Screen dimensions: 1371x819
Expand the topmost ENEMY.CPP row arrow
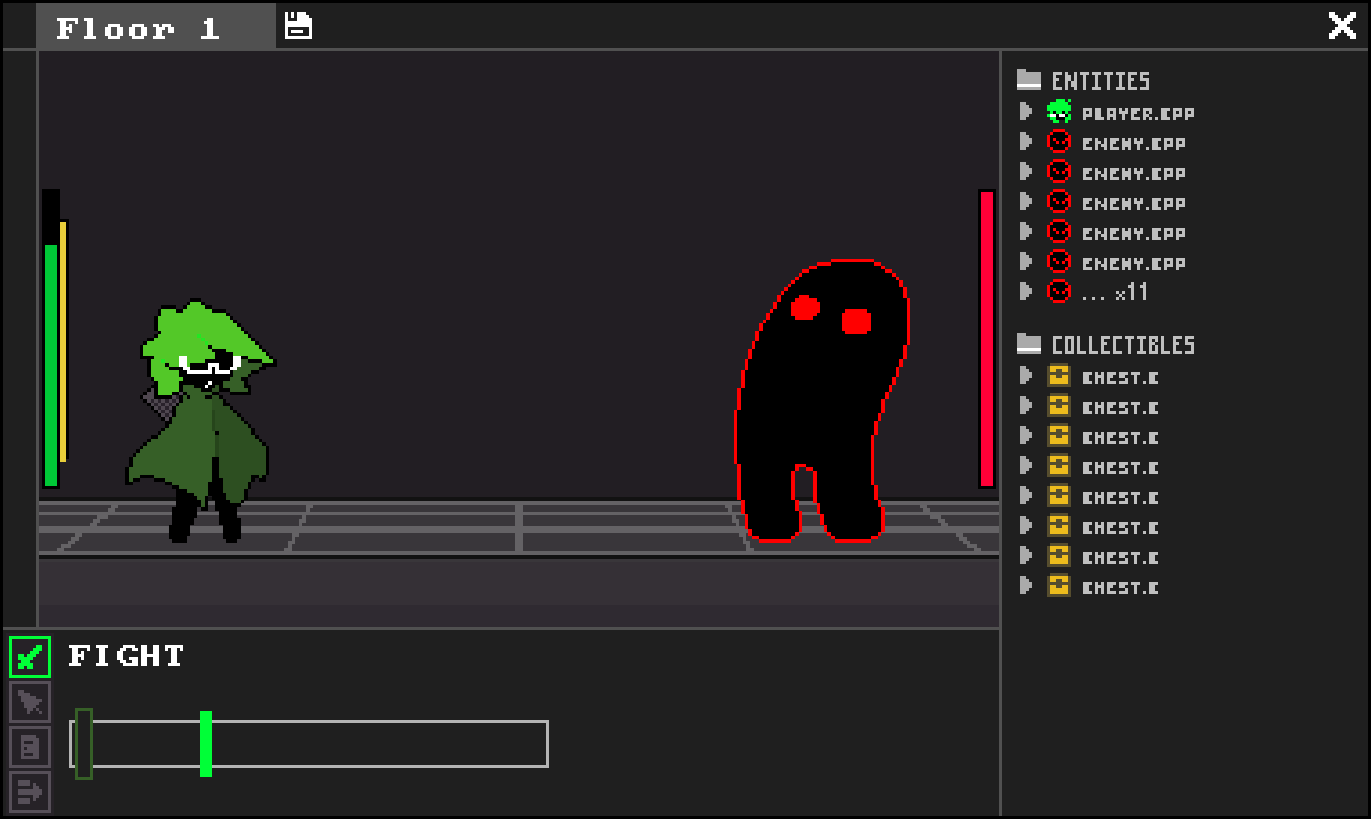(x=1025, y=141)
